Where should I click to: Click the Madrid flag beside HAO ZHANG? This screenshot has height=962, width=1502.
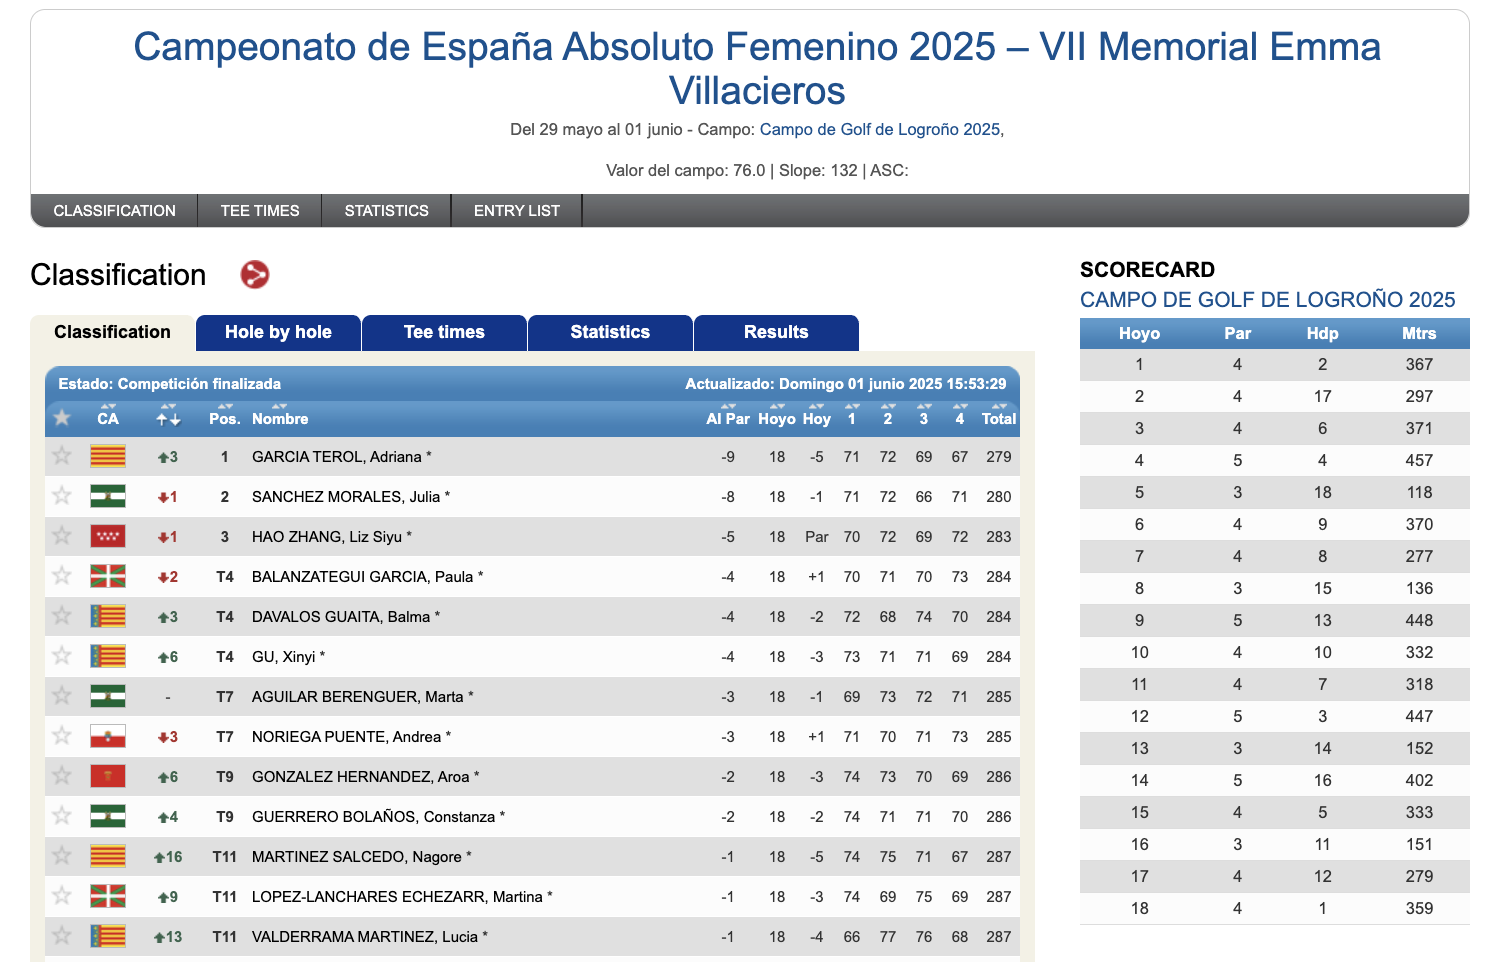point(108,536)
